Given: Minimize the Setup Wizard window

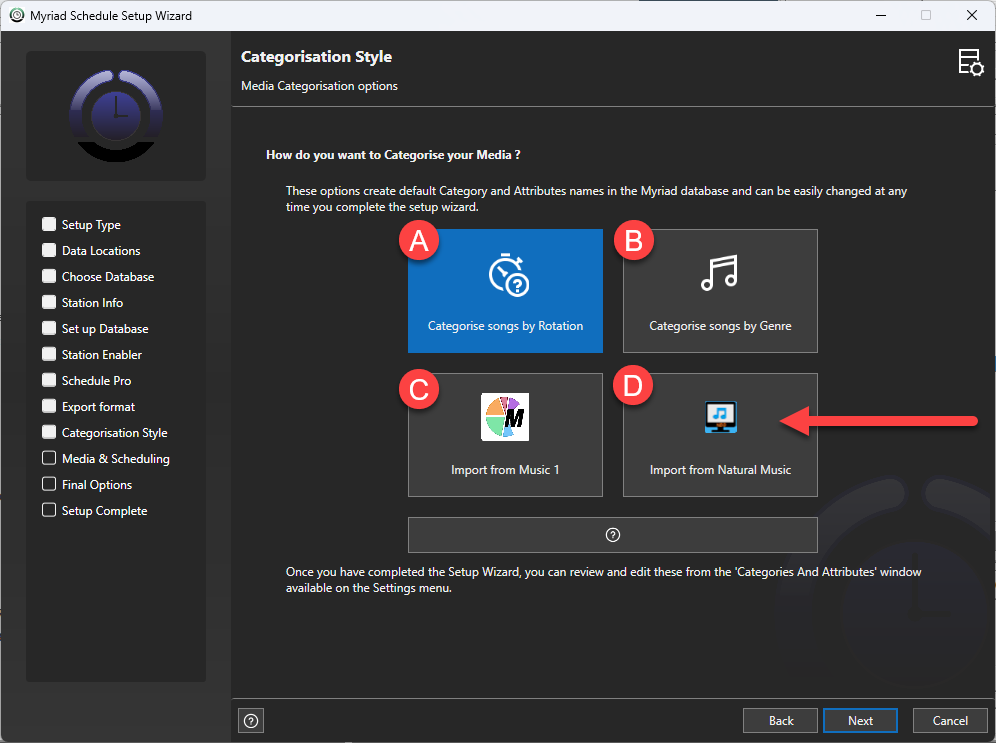Looking at the screenshot, I should coord(880,15).
